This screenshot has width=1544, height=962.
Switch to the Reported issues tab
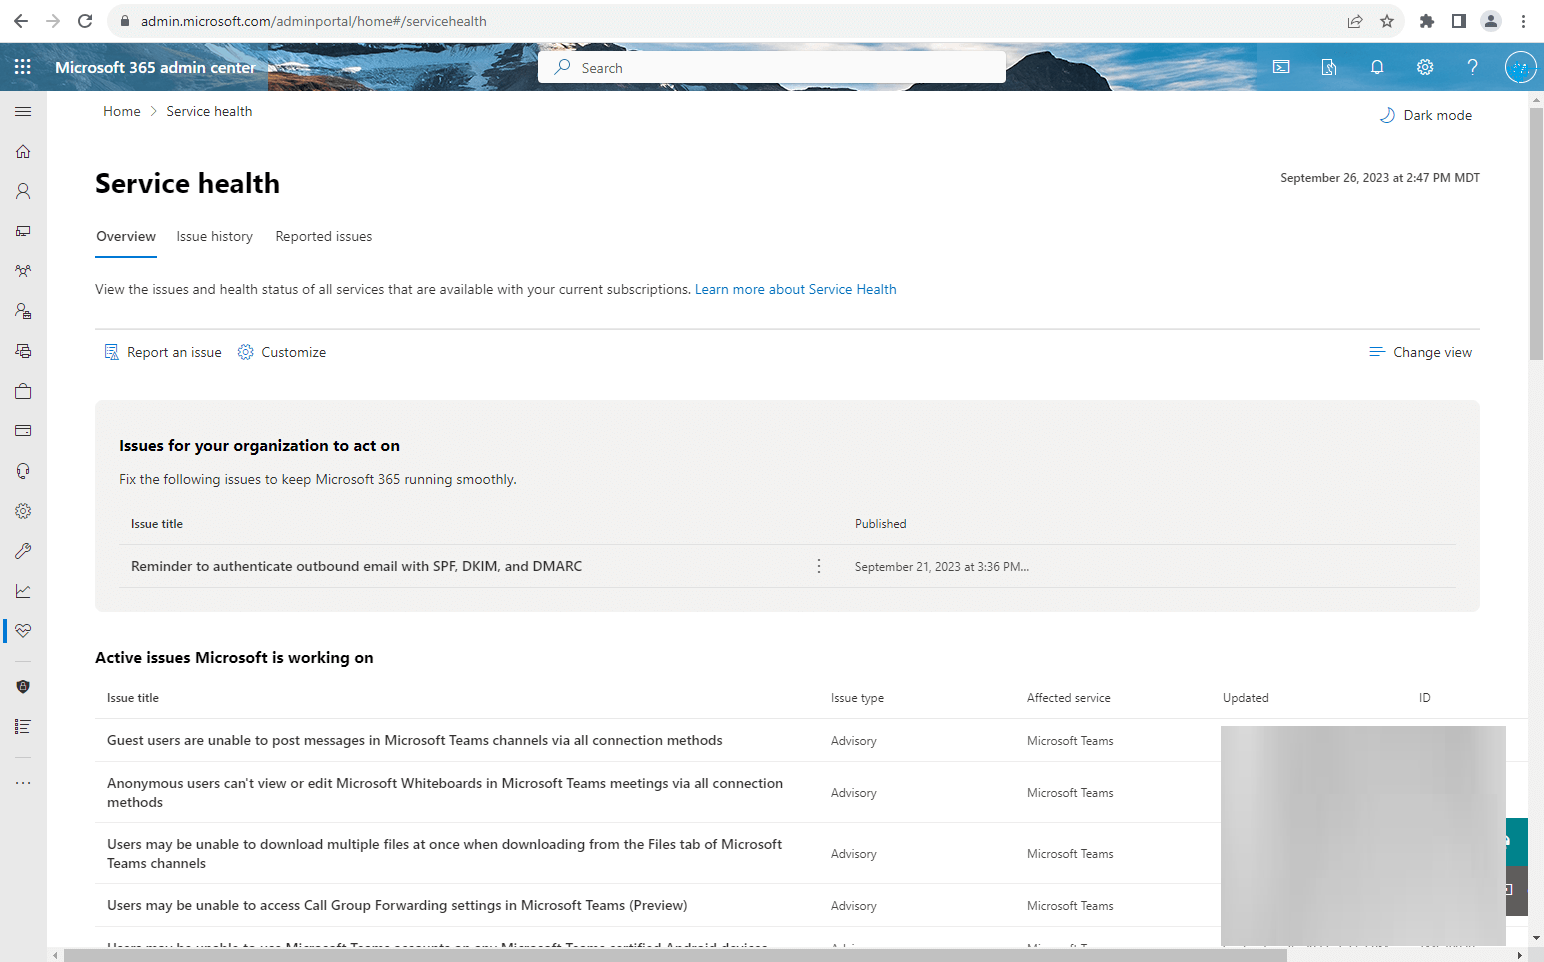click(323, 237)
